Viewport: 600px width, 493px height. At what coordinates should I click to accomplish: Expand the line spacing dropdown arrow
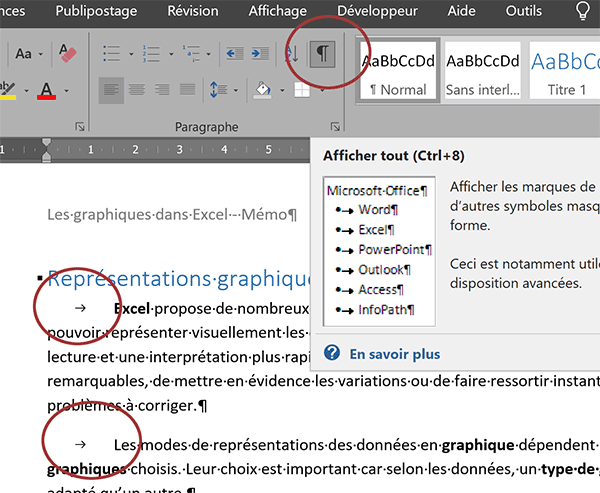(236, 91)
